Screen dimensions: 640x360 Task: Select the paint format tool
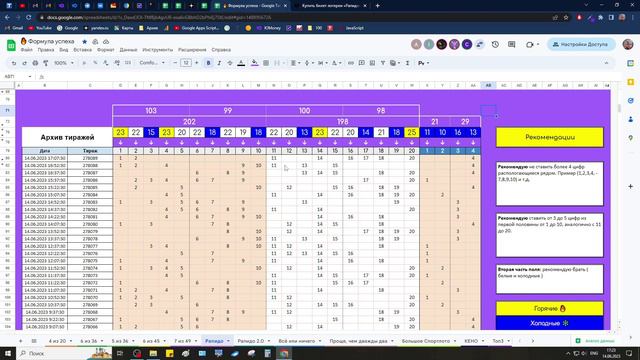[x=46, y=63]
